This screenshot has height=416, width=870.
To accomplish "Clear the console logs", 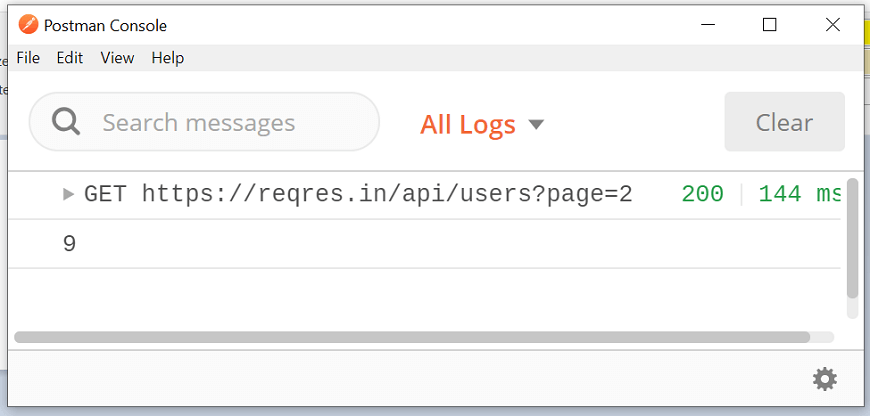I will pos(785,122).
